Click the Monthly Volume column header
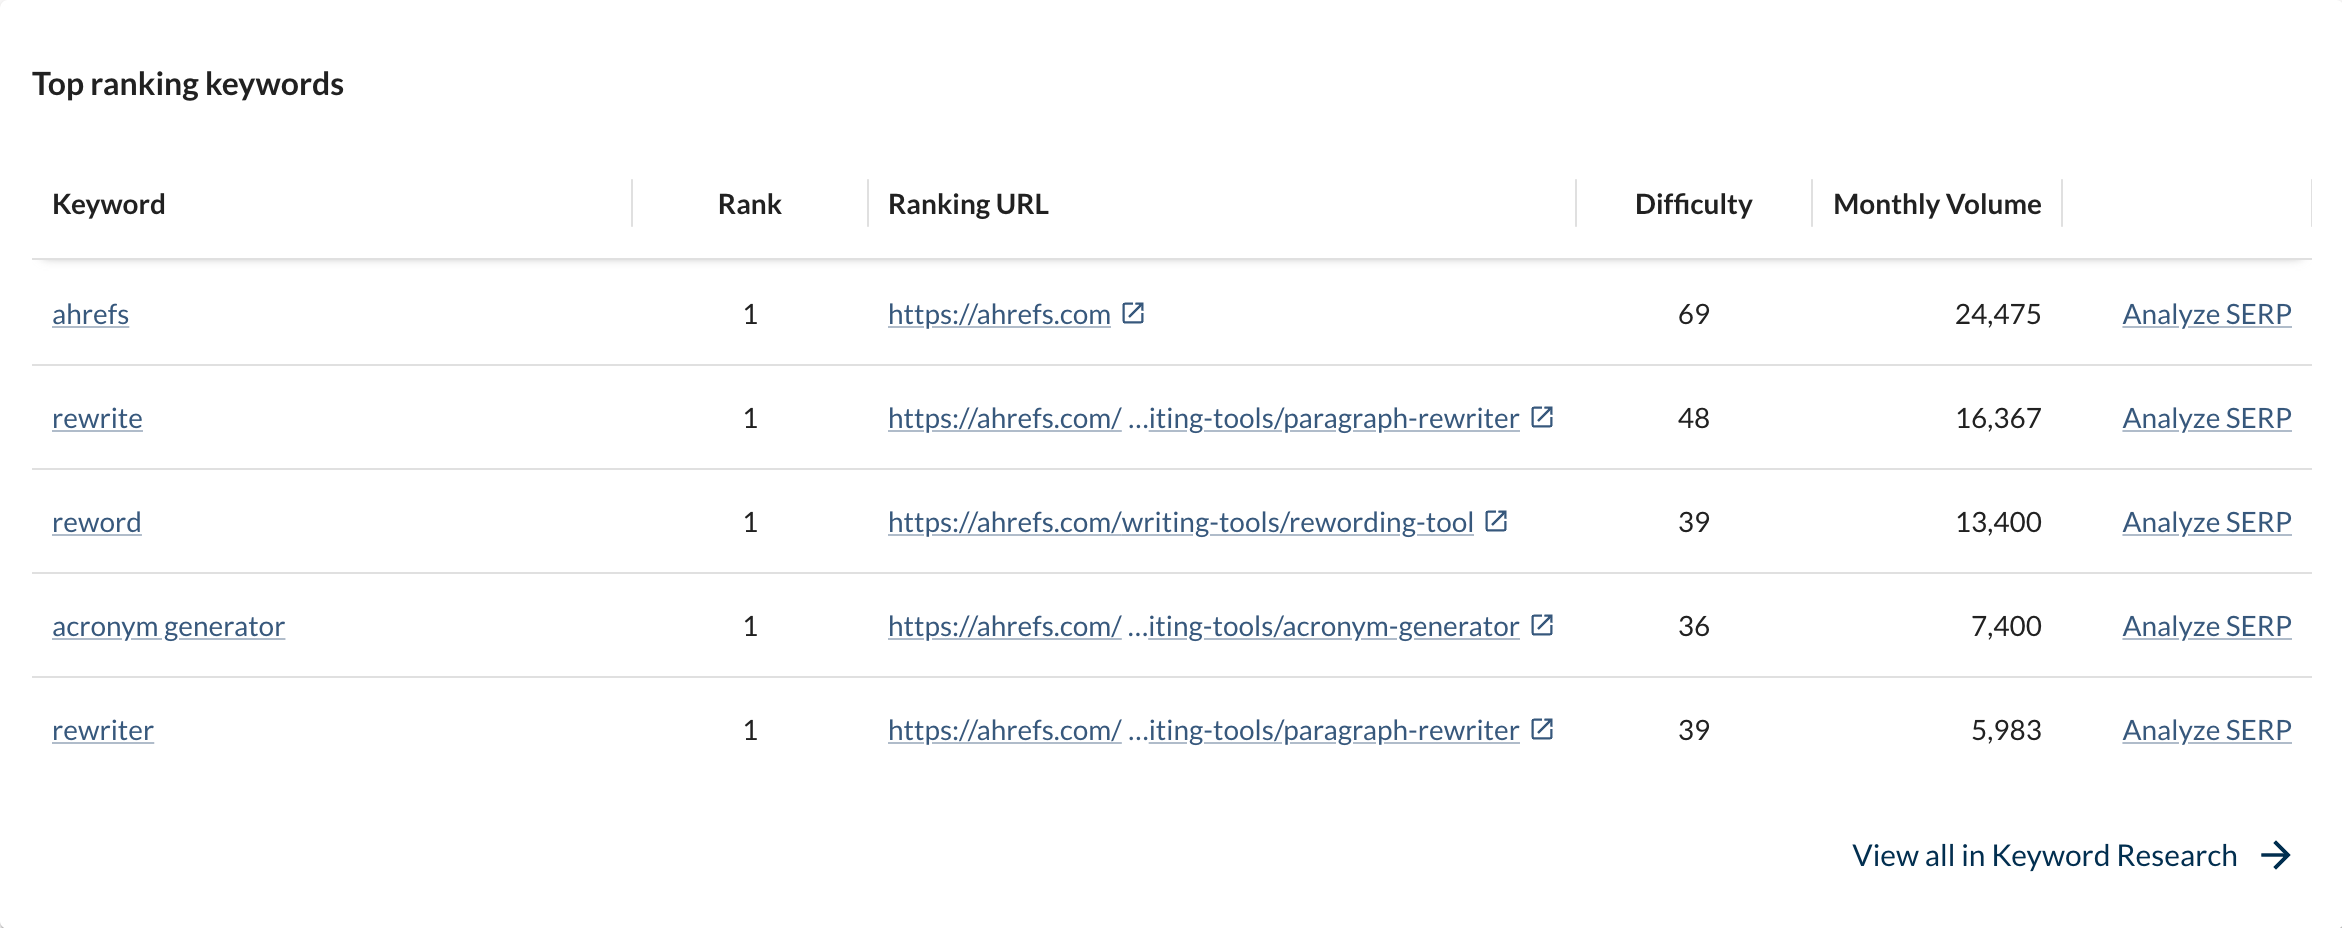 [1937, 204]
